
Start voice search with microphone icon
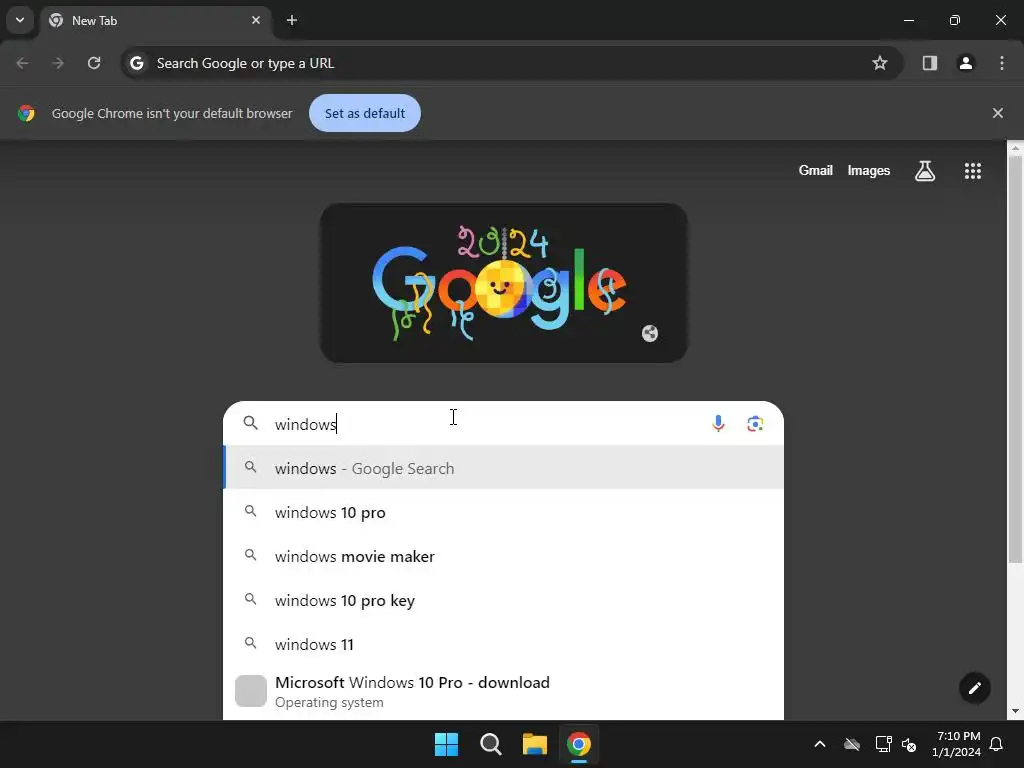pyautogui.click(x=718, y=424)
